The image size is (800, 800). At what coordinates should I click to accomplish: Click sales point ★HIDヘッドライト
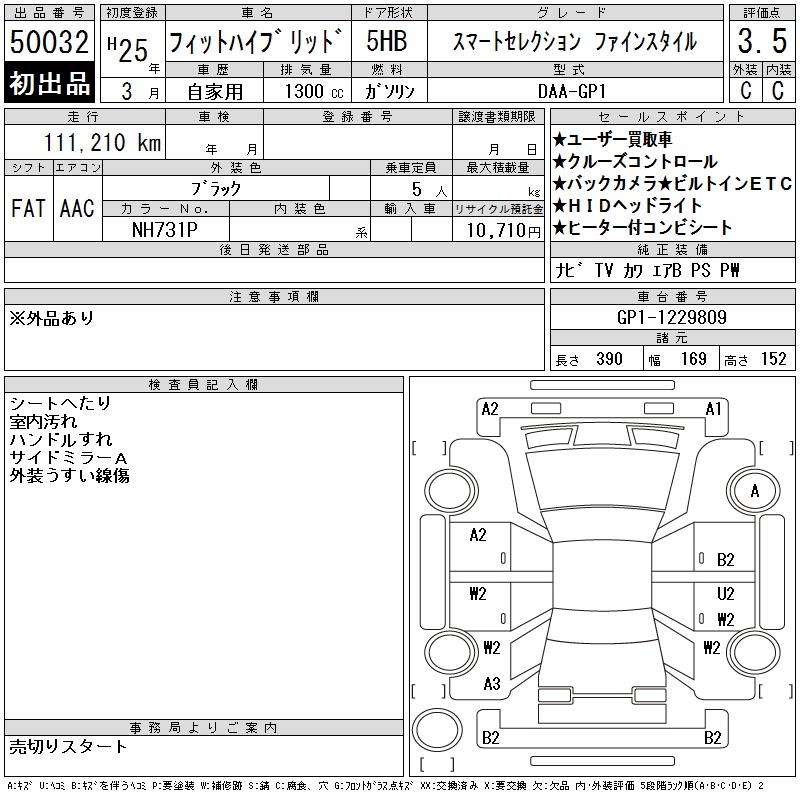coord(627,205)
